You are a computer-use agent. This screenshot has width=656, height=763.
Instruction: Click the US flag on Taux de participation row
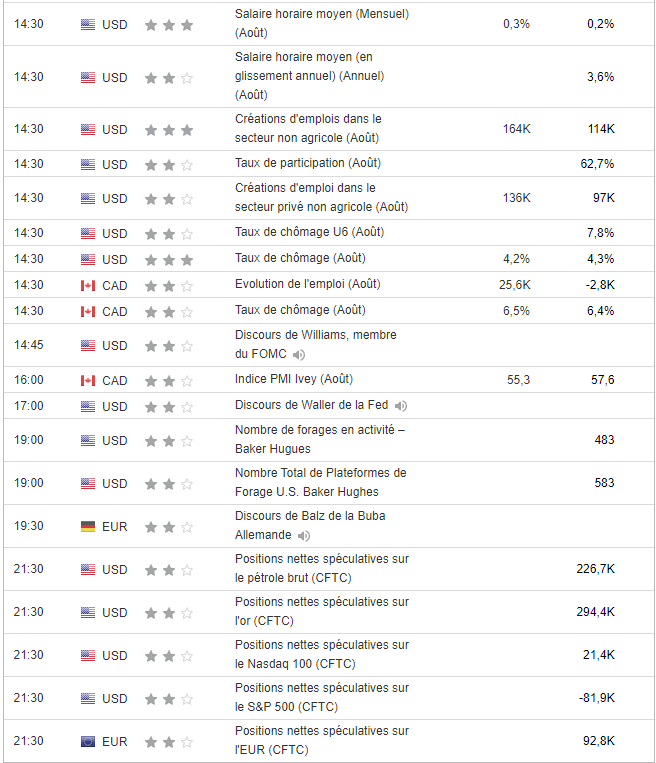coord(88,164)
